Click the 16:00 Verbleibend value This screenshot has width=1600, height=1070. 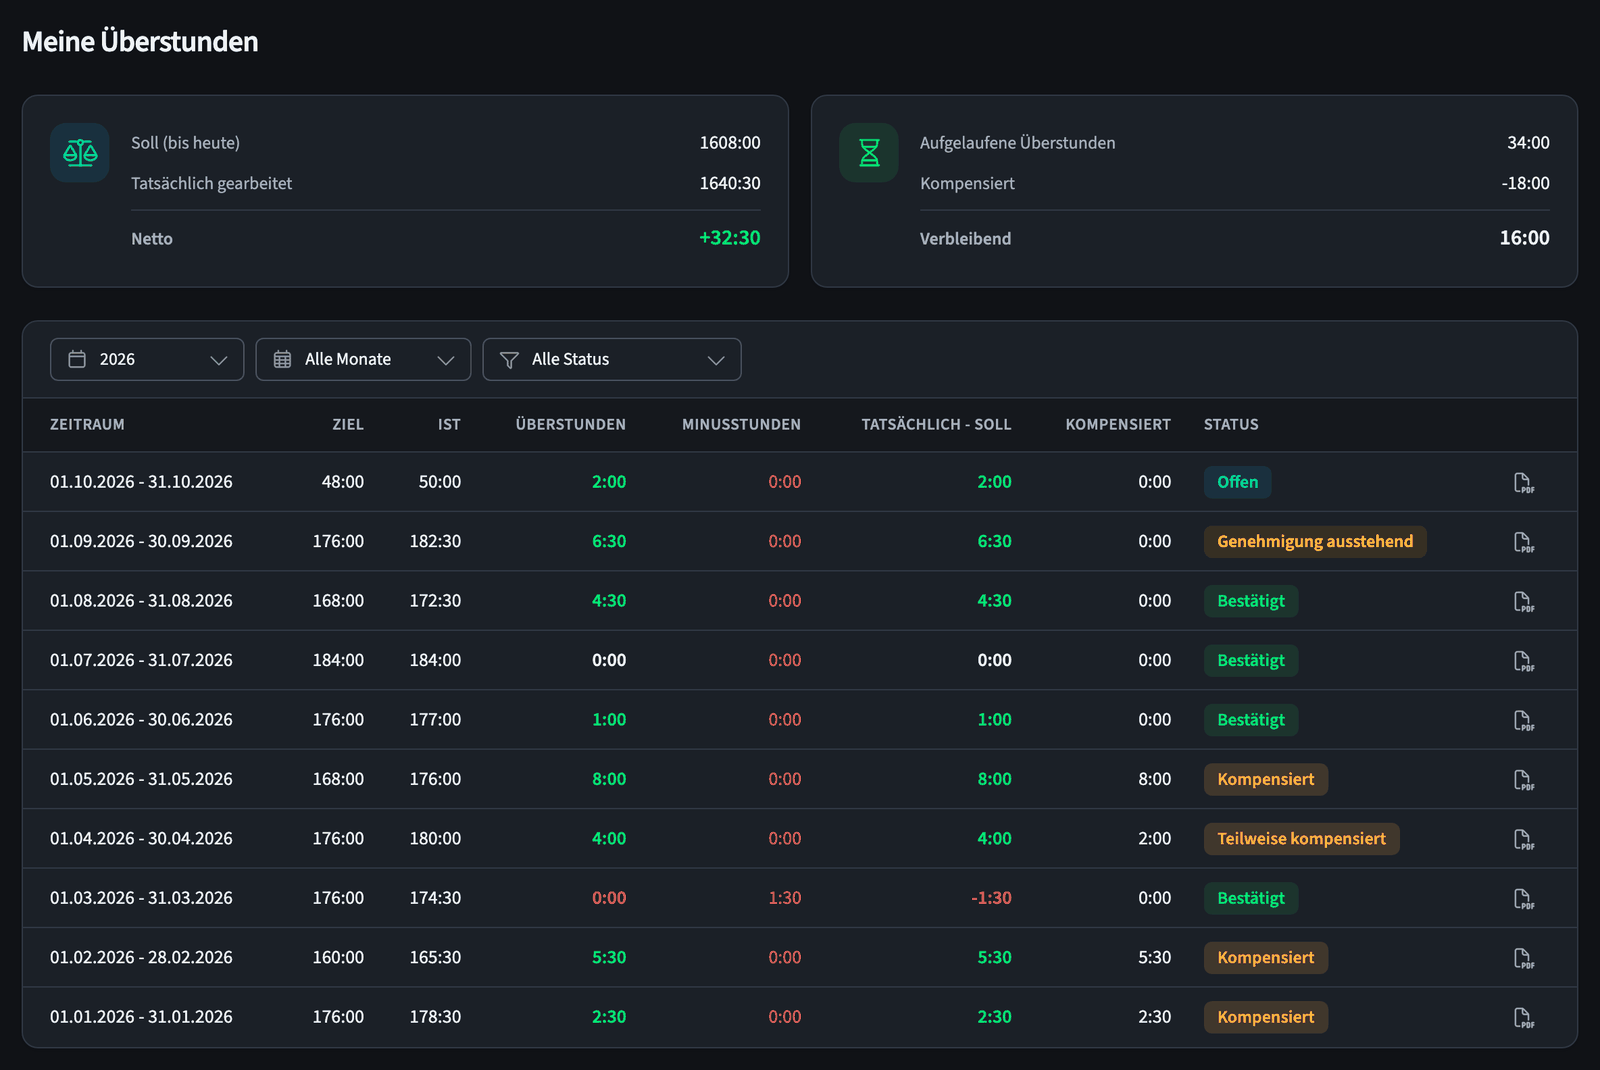(1524, 238)
